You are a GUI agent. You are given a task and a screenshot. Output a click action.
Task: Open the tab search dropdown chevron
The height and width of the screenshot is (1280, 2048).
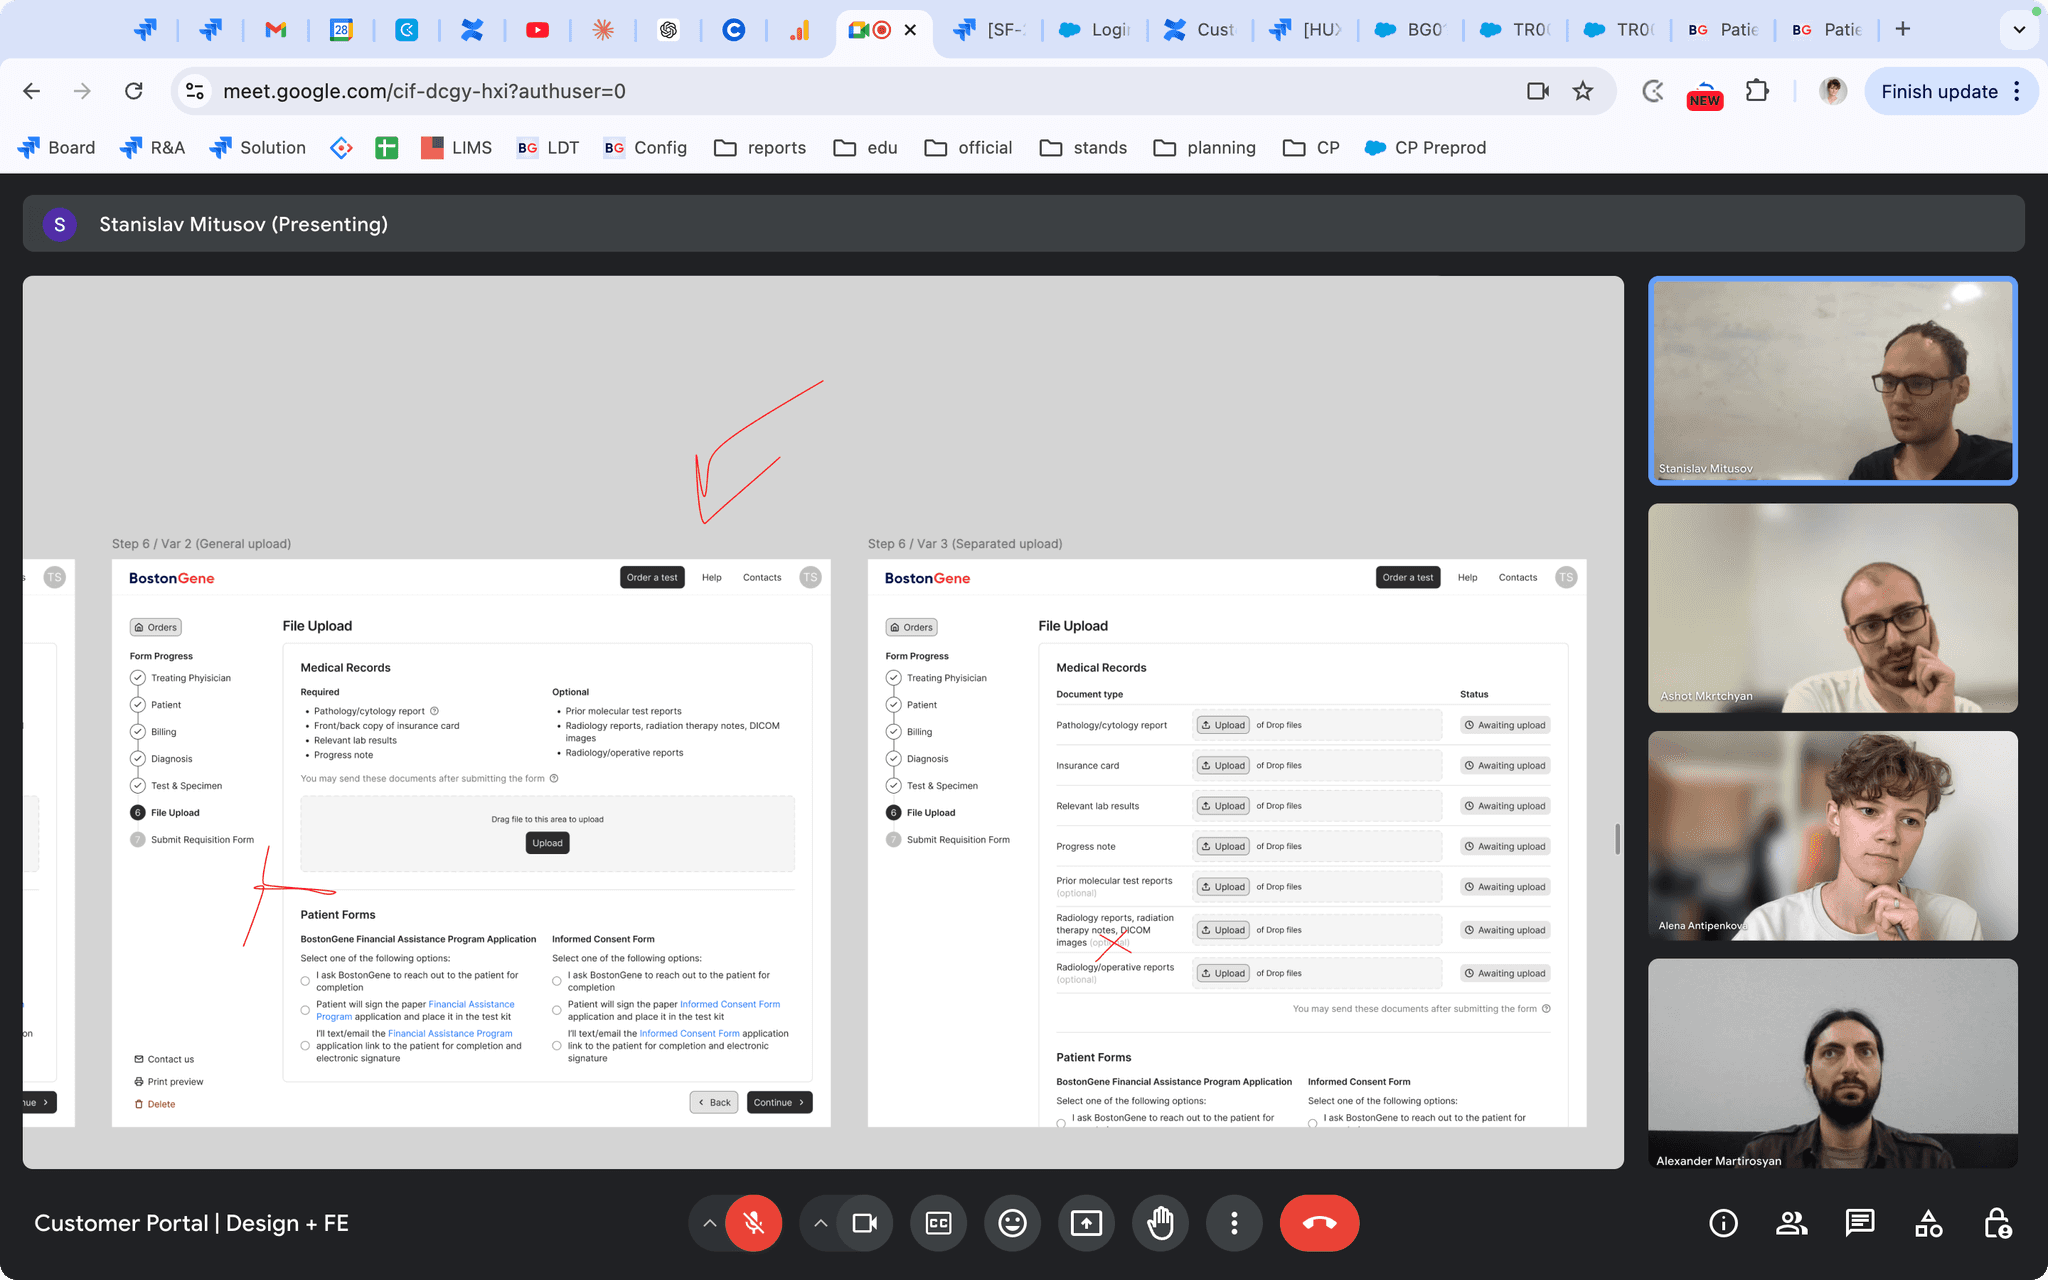pos(2019,30)
